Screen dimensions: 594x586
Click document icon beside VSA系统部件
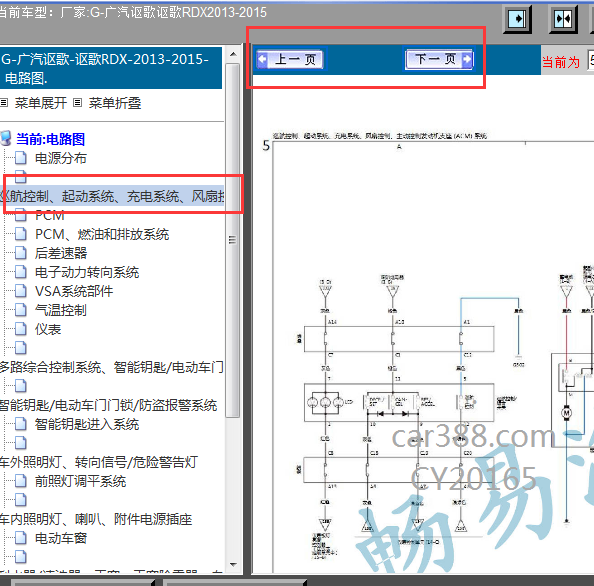(21, 291)
